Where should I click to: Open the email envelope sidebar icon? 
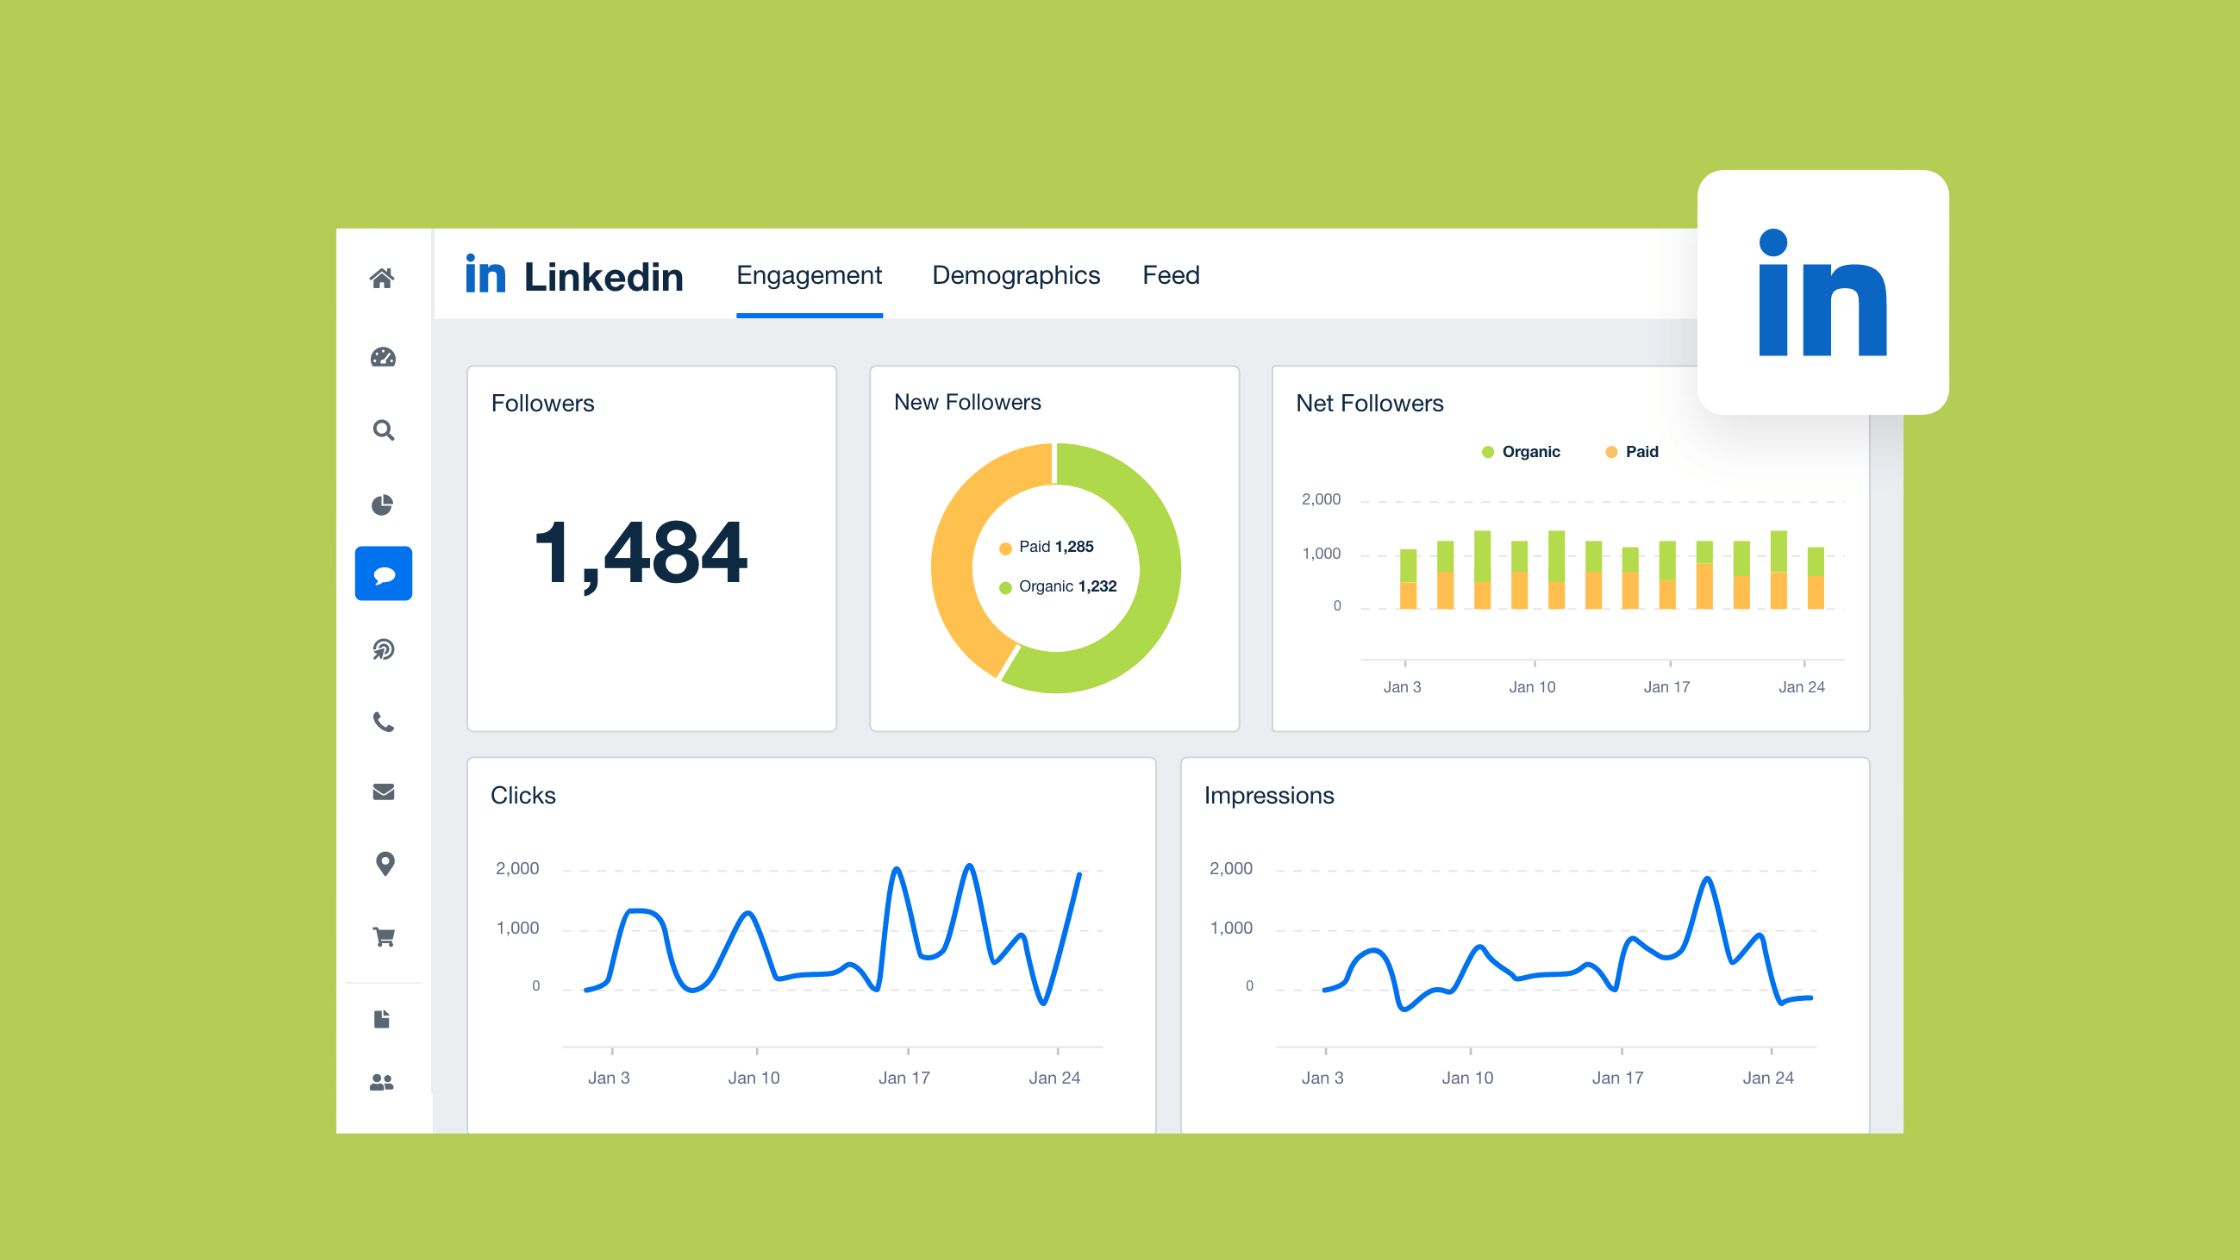click(x=383, y=792)
